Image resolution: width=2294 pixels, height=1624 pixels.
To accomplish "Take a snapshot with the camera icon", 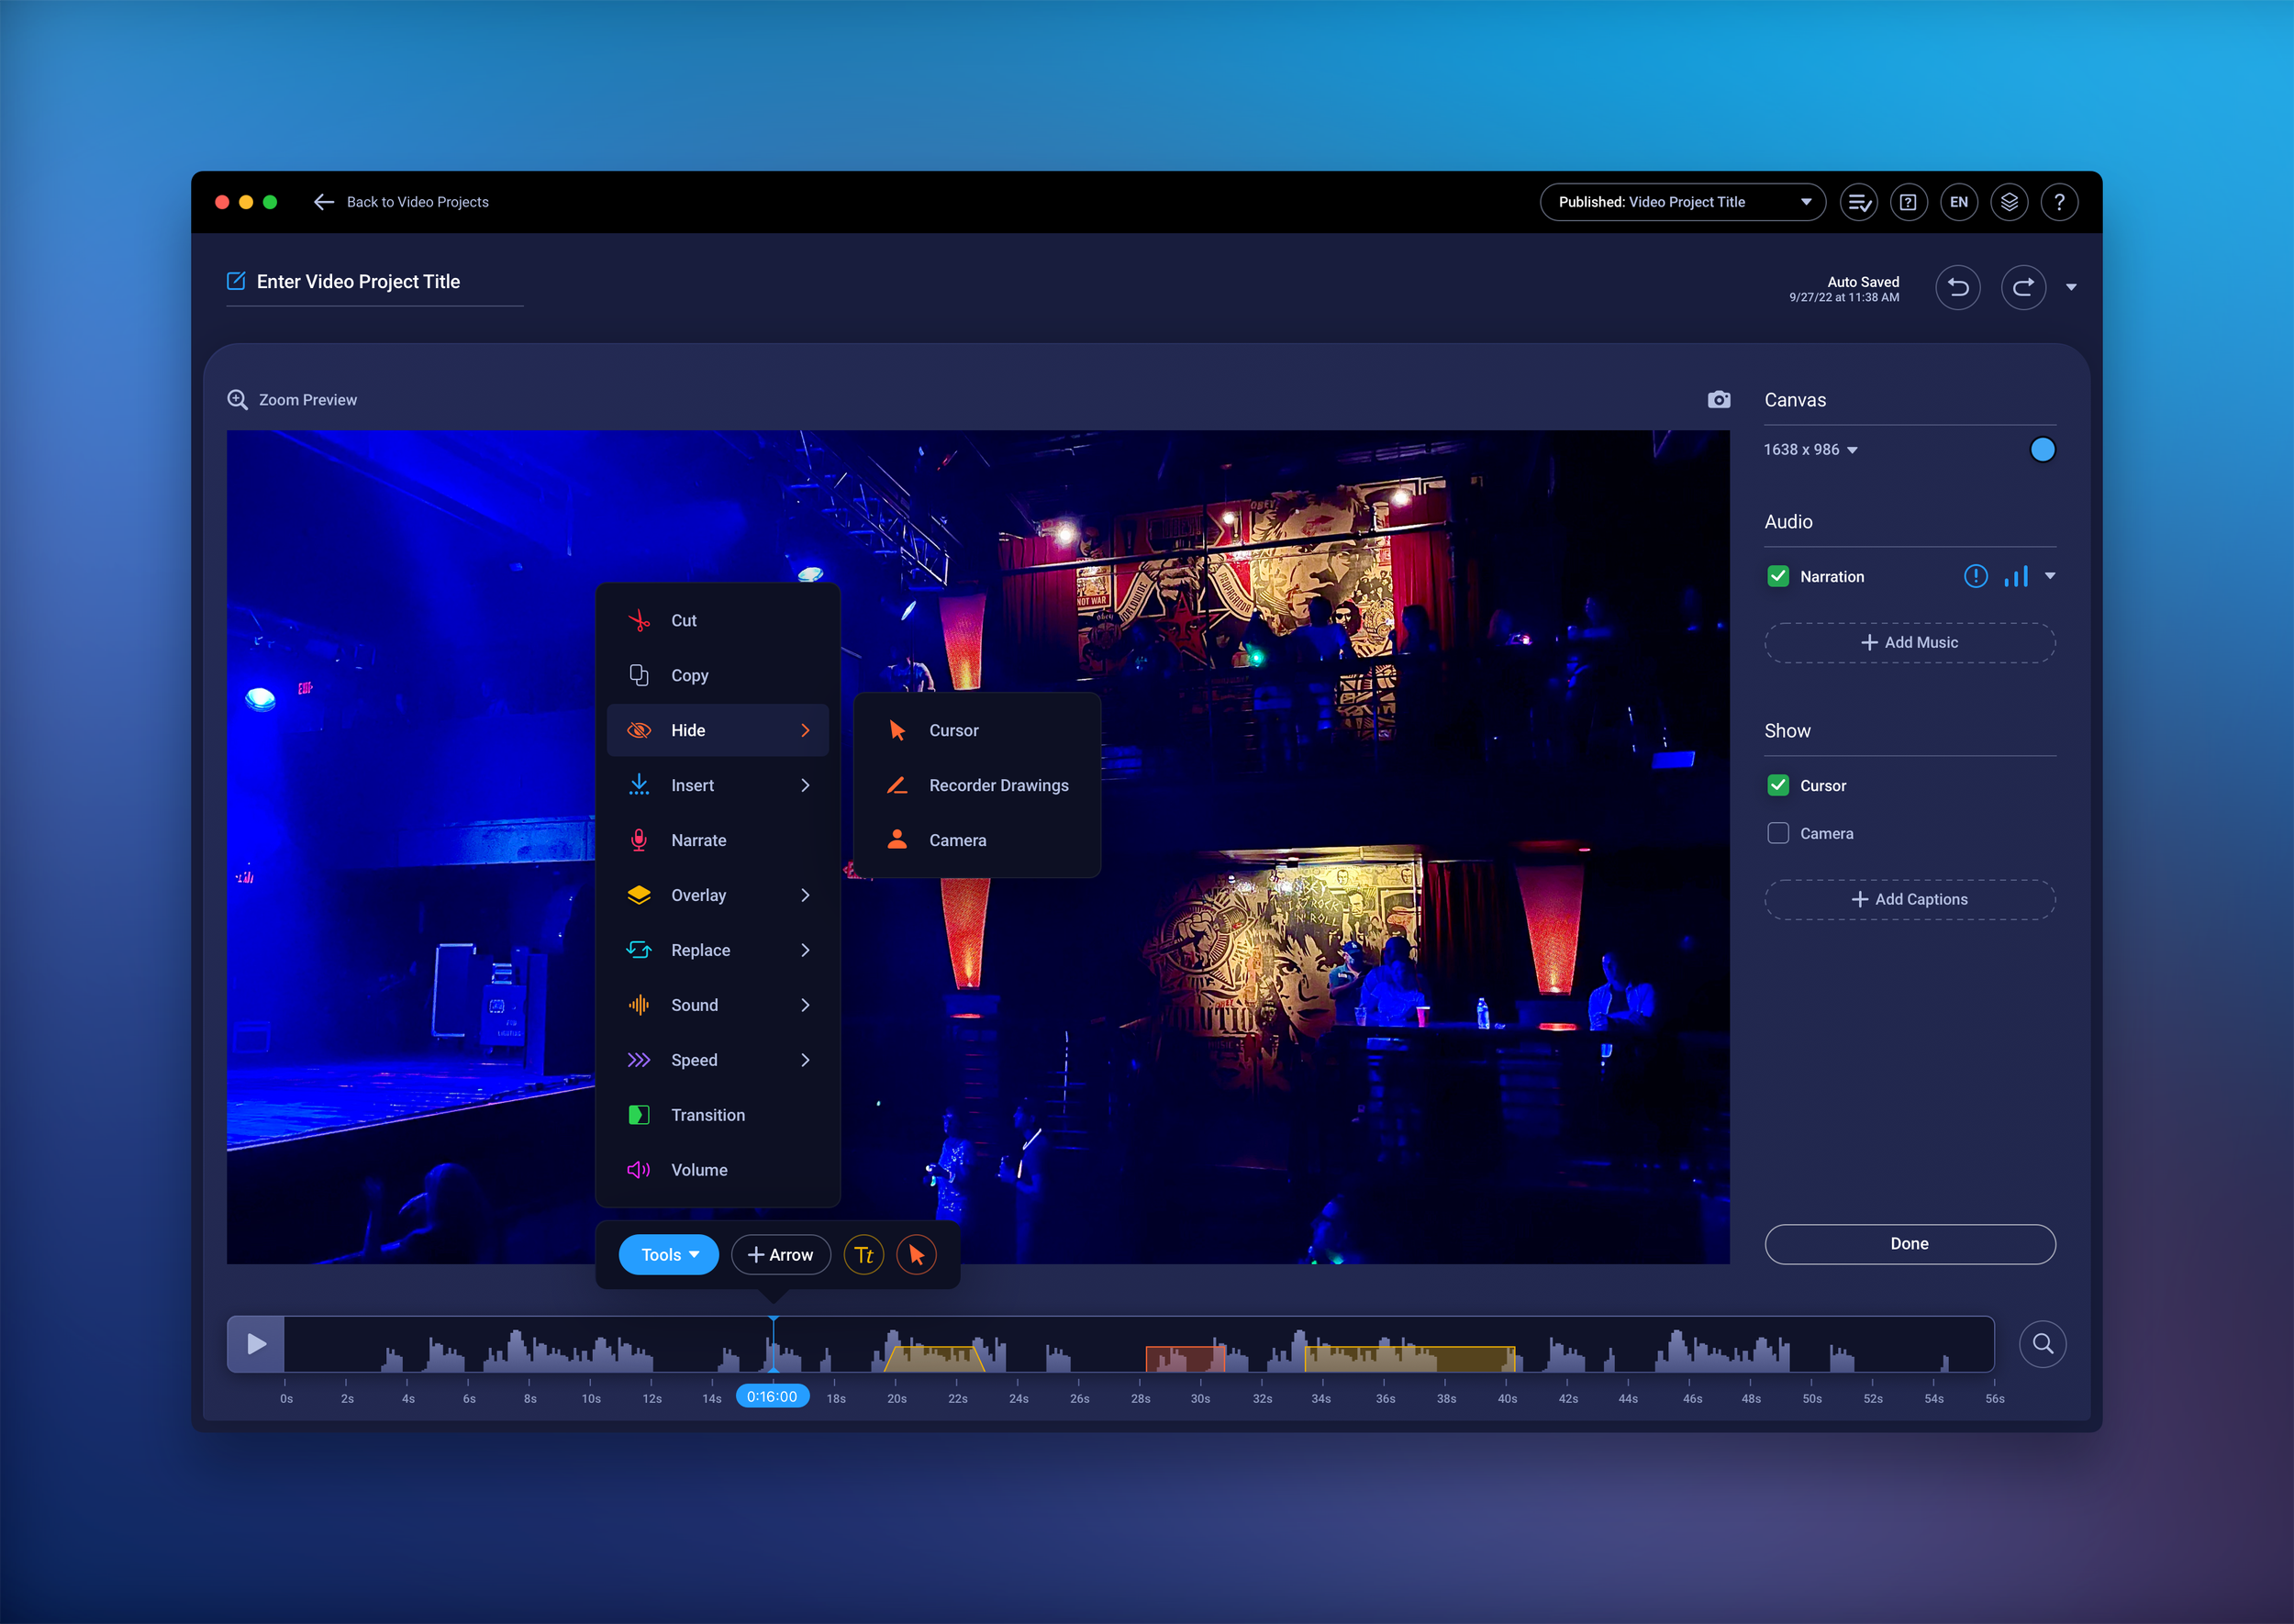I will (1720, 399).
